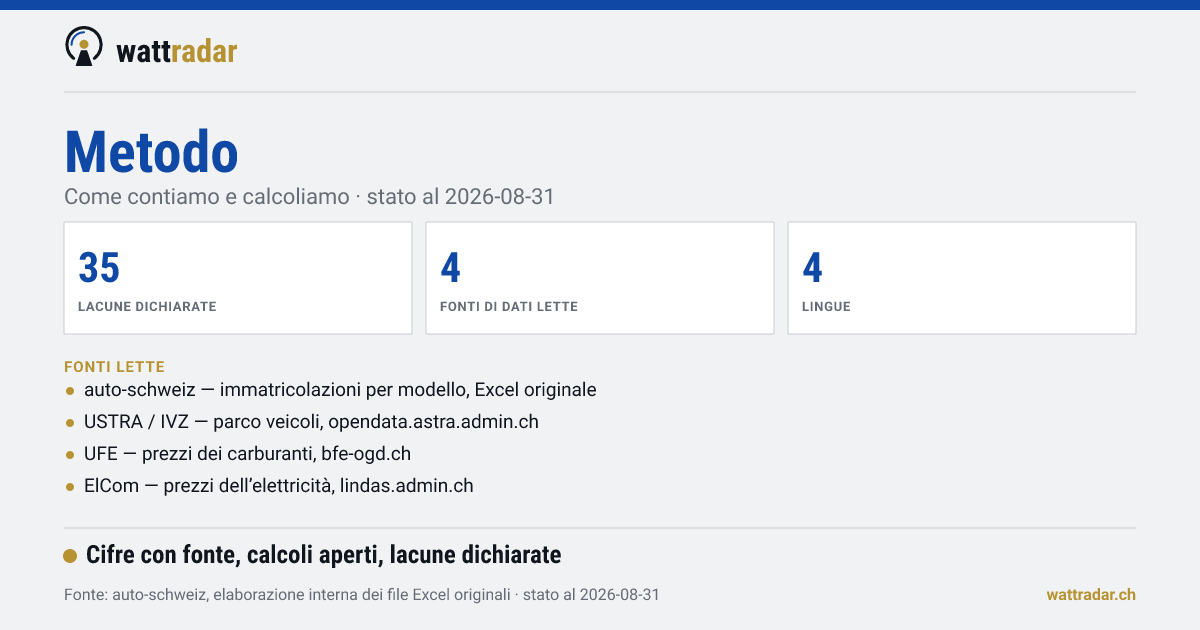Click the 35 lacune dichiarate stat card

(238, 278)
